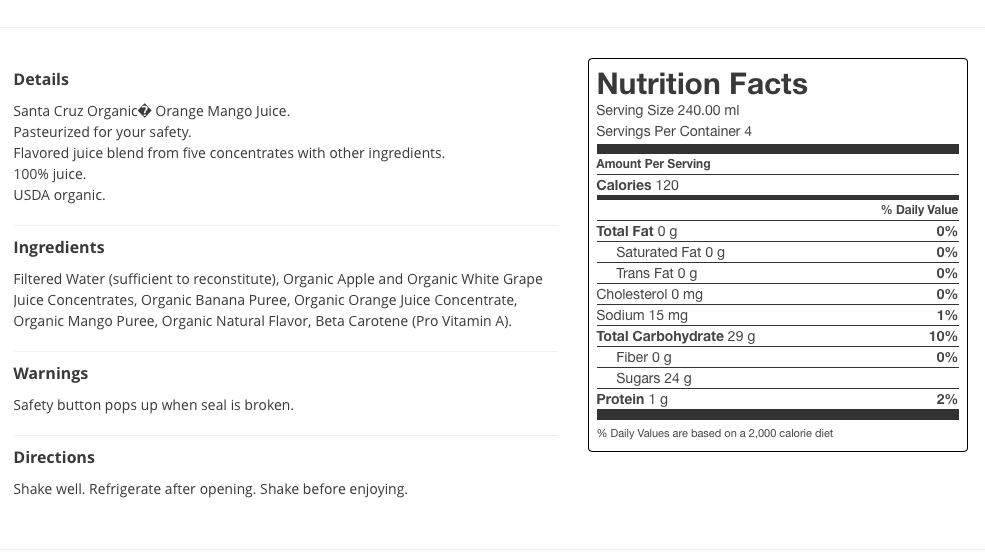Image resolution: width=985 pixels, height=556 pixels.
Task: Click the Trans Fat 0 g row
Action: tap(777, 273)
